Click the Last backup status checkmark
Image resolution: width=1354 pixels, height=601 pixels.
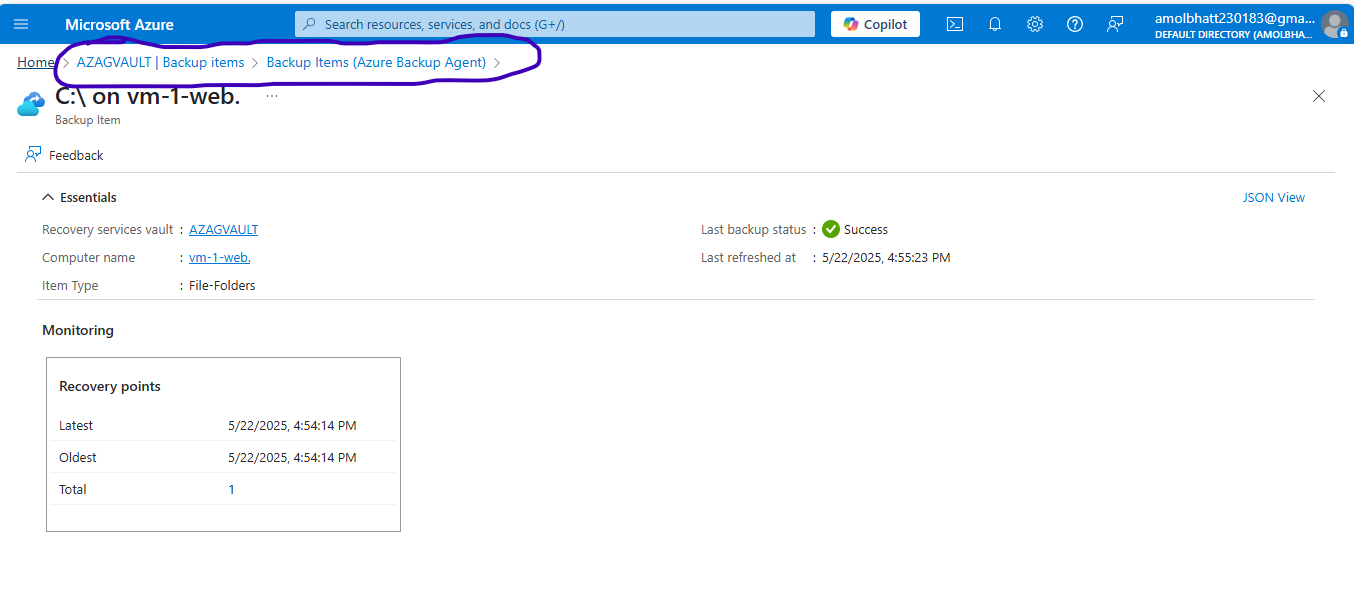pos(830,229)
